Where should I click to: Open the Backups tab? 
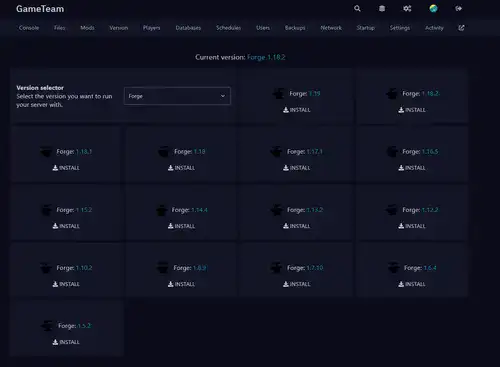tap(295, 28)
